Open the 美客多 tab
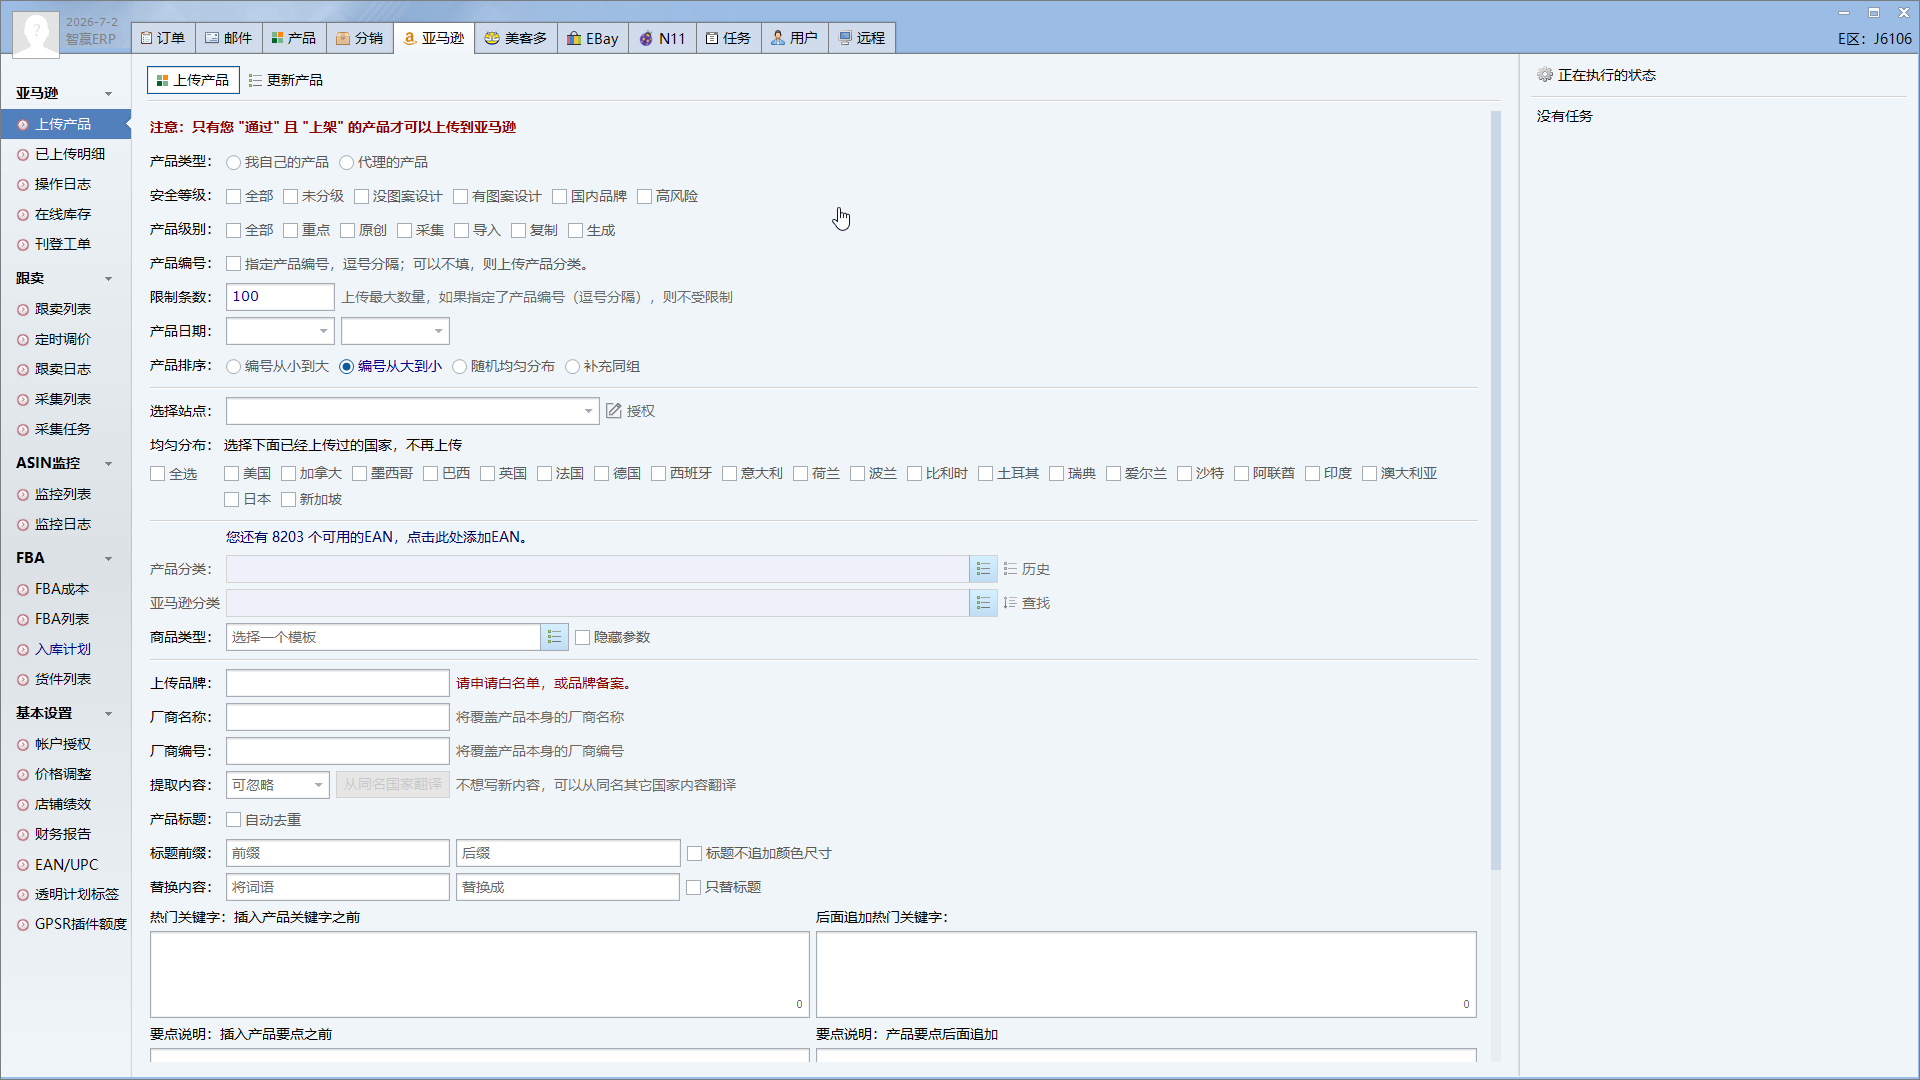Viewport: 1920px width, 1080px height. point(516,38)
